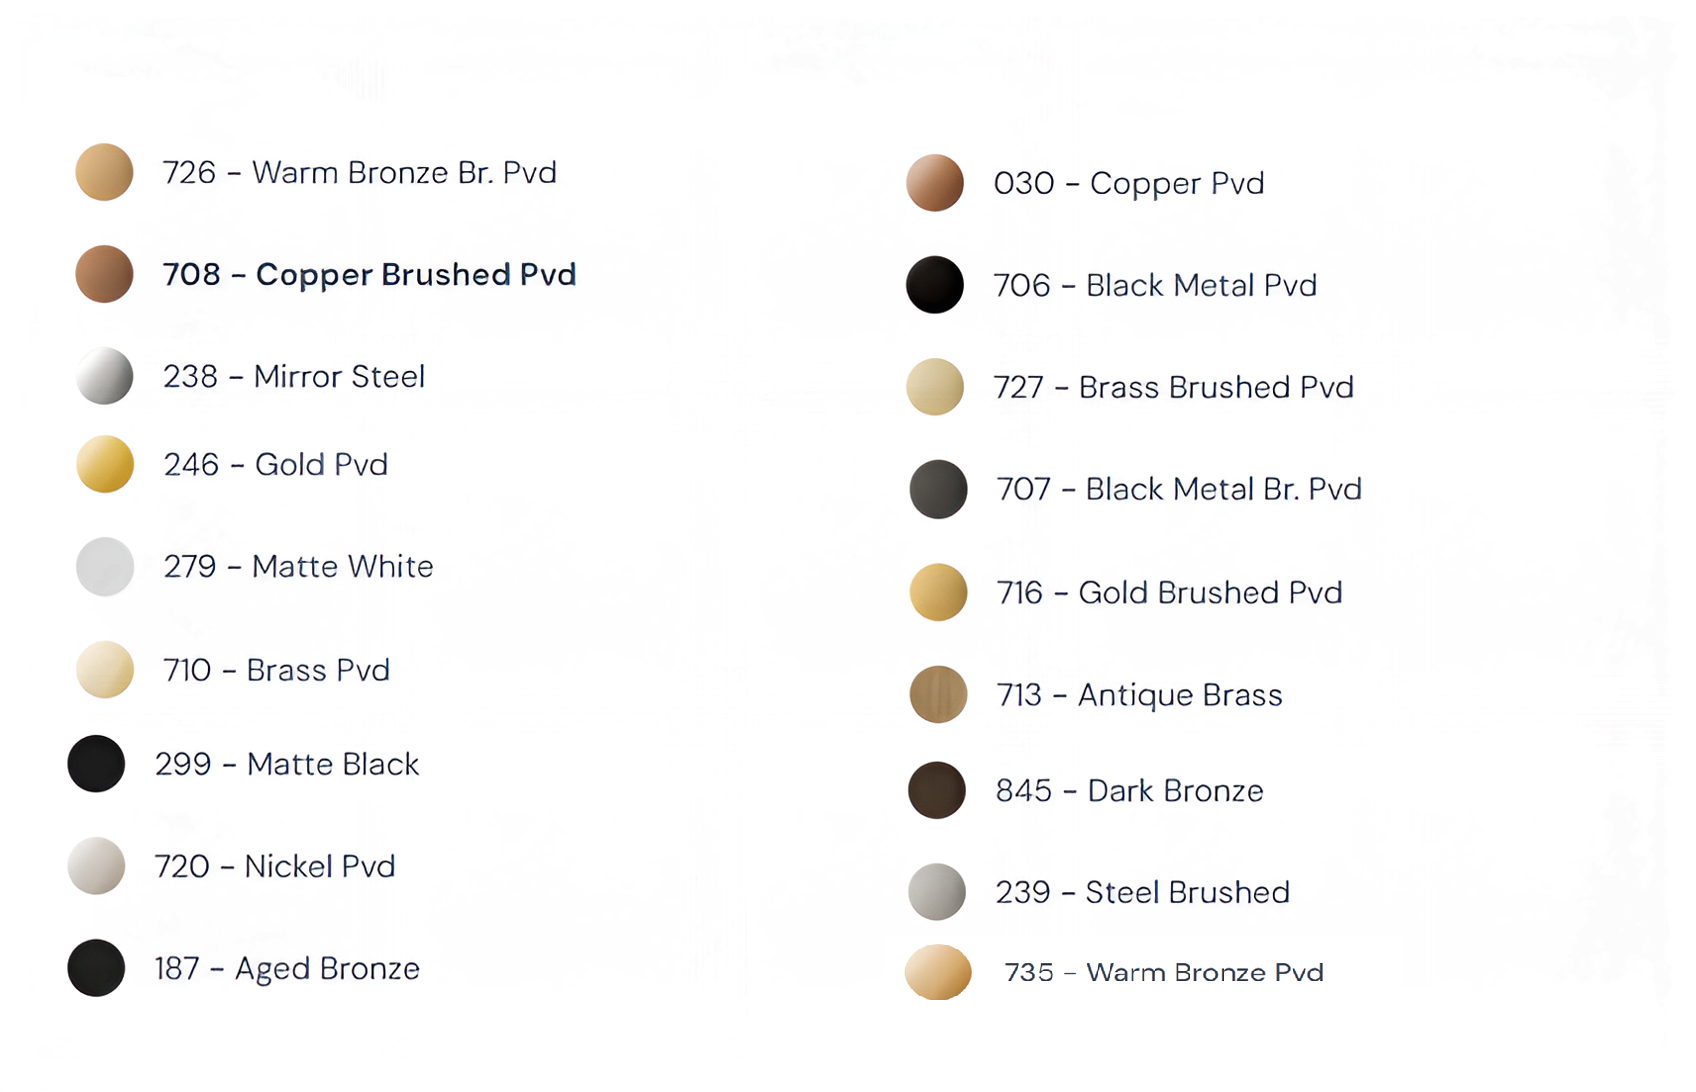This screenshot has width=1696, height=1092.
Task: Click the 706 Black Metal Pvd circle
Action: tap(935, 285)
